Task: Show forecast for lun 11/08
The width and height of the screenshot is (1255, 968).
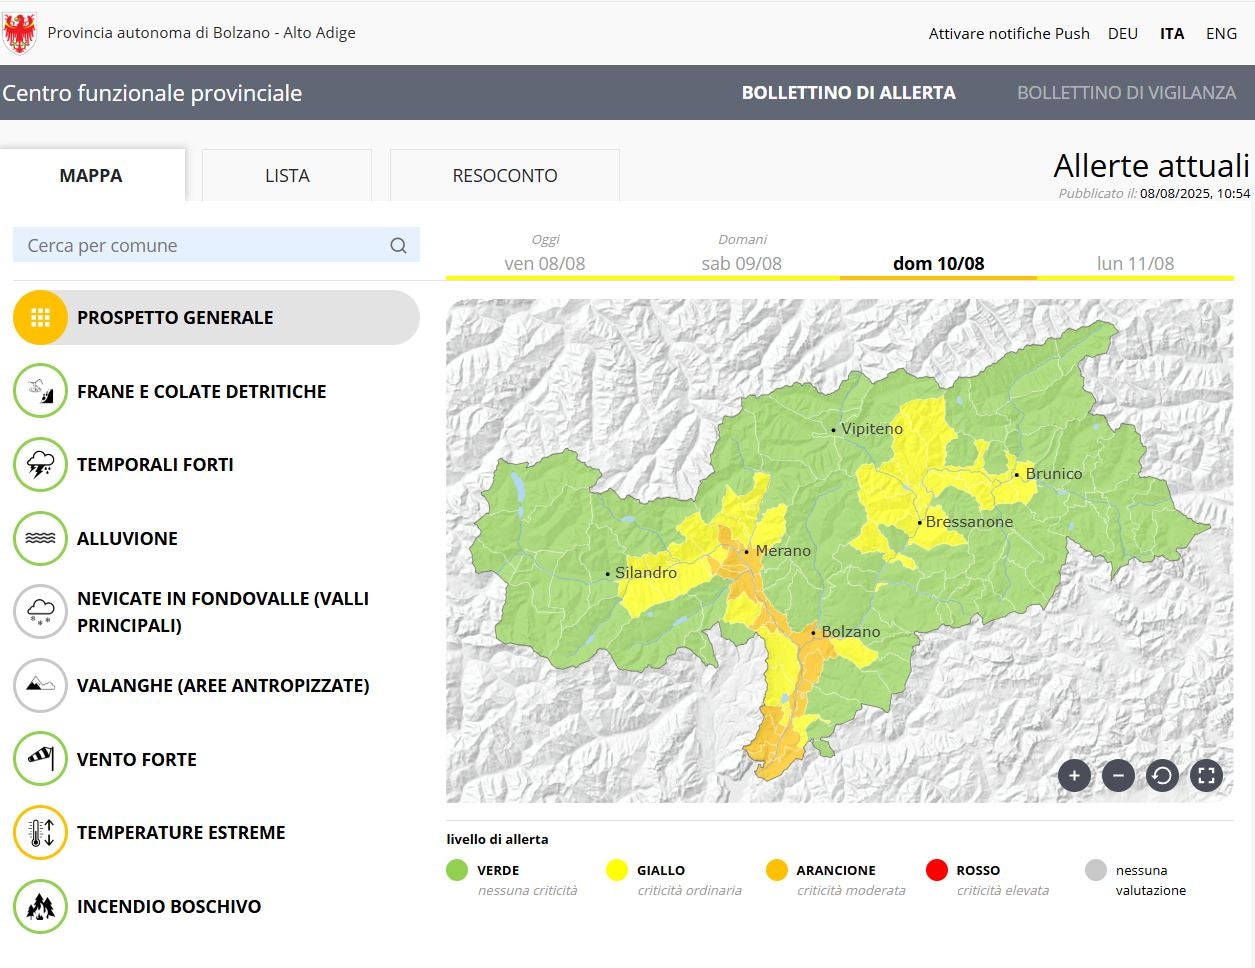Action: pos(1135,263)
